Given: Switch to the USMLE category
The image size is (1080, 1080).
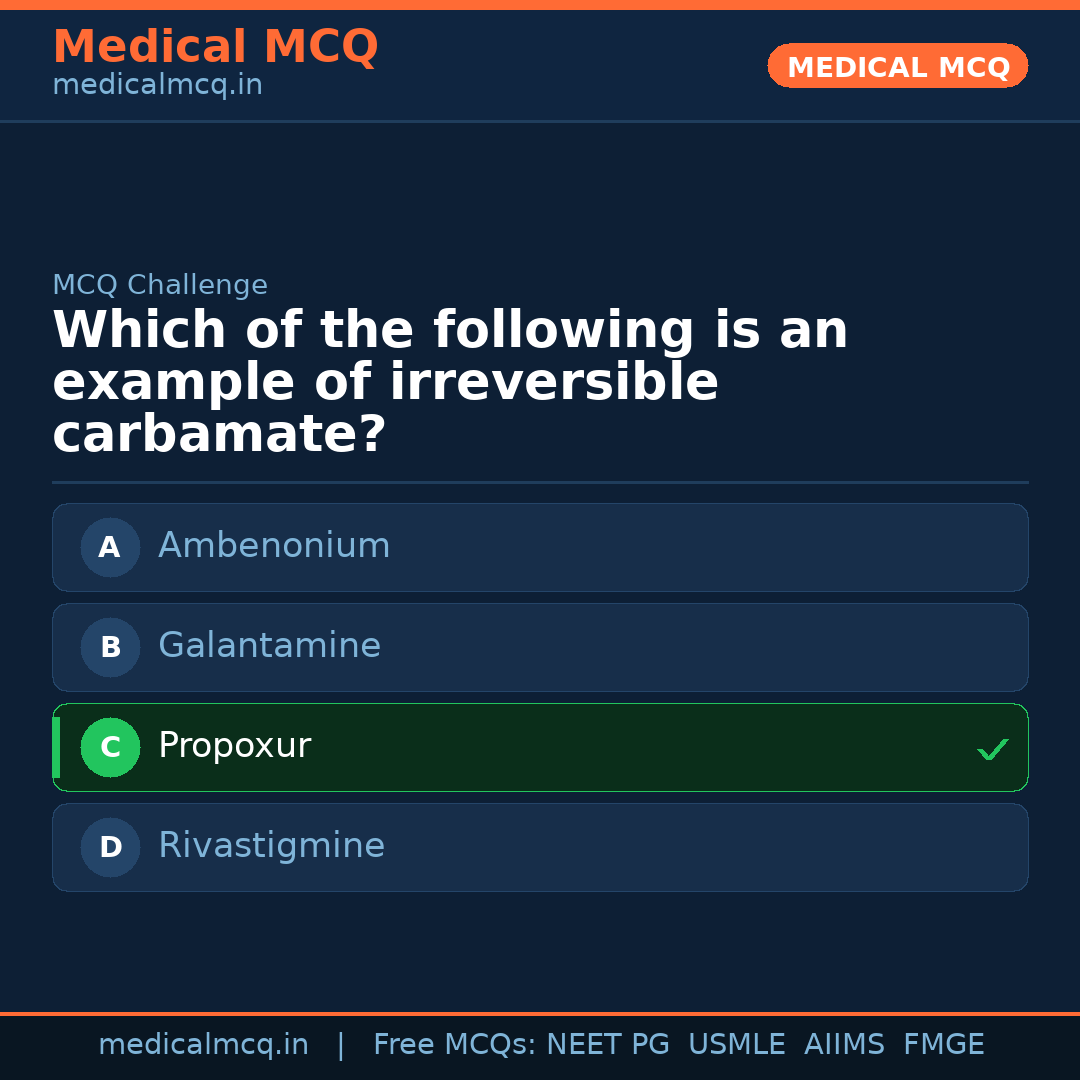Looking at the screenshot, I should pos(737,1043).
